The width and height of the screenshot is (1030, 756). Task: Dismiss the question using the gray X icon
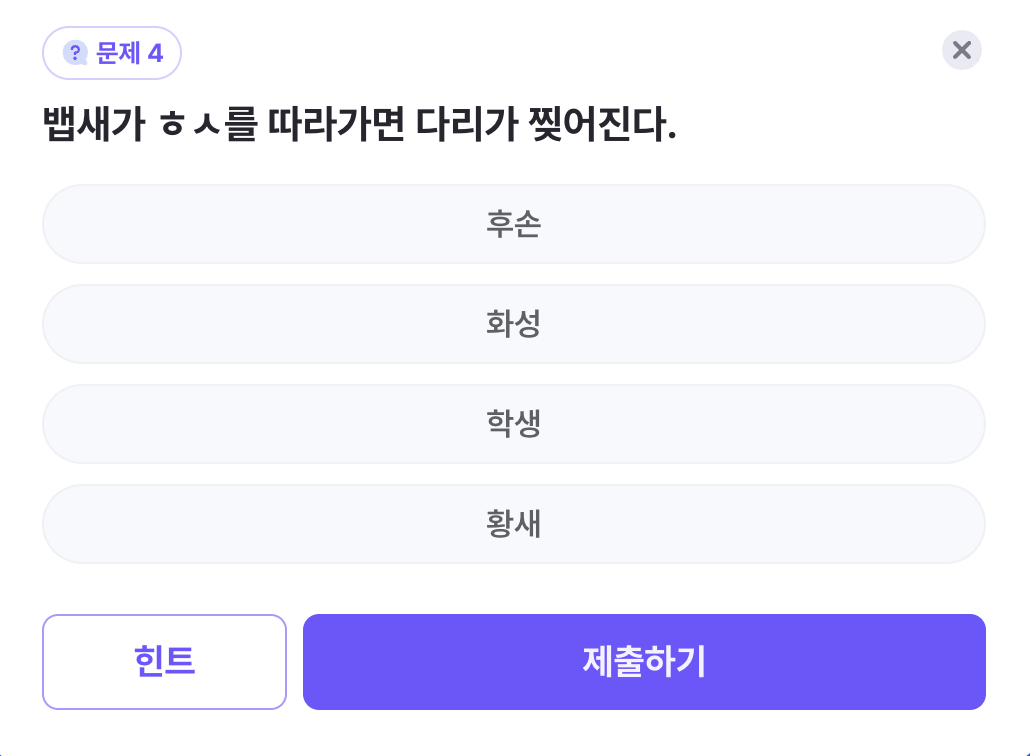click(962, 50)
